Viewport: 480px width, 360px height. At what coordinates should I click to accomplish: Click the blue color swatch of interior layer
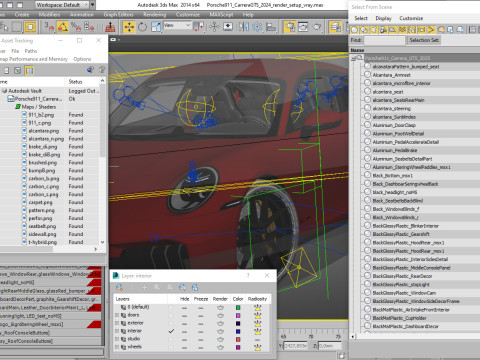tap(238, 331)
